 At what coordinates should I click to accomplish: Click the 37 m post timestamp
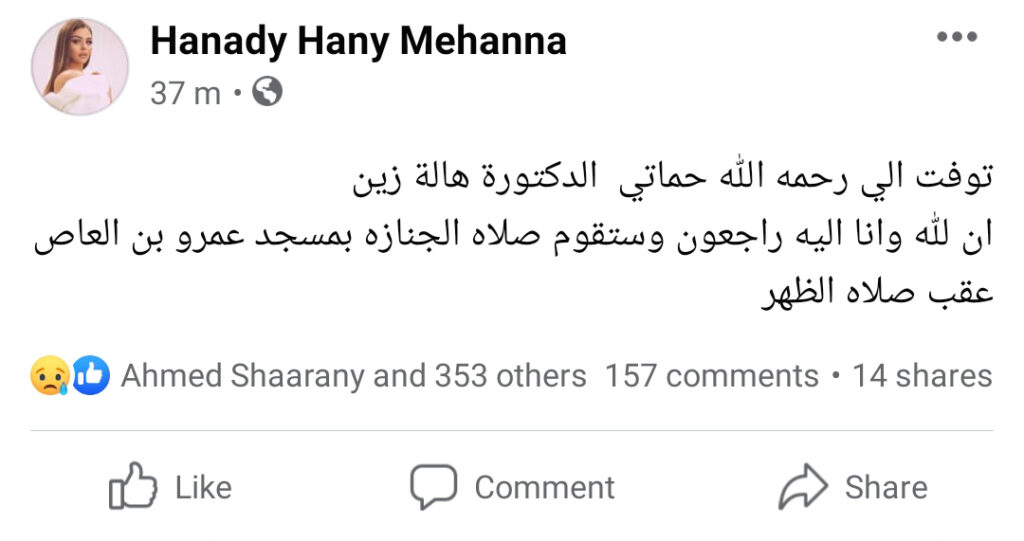click(185, 93)
